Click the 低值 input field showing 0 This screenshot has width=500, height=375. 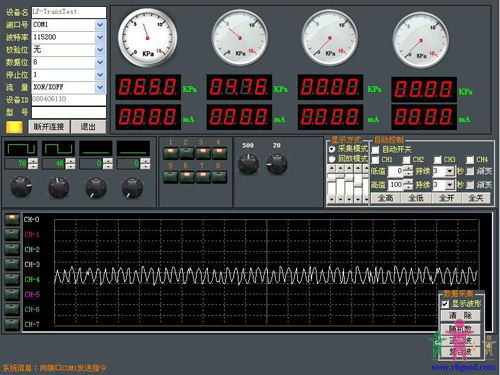point(396,171)
